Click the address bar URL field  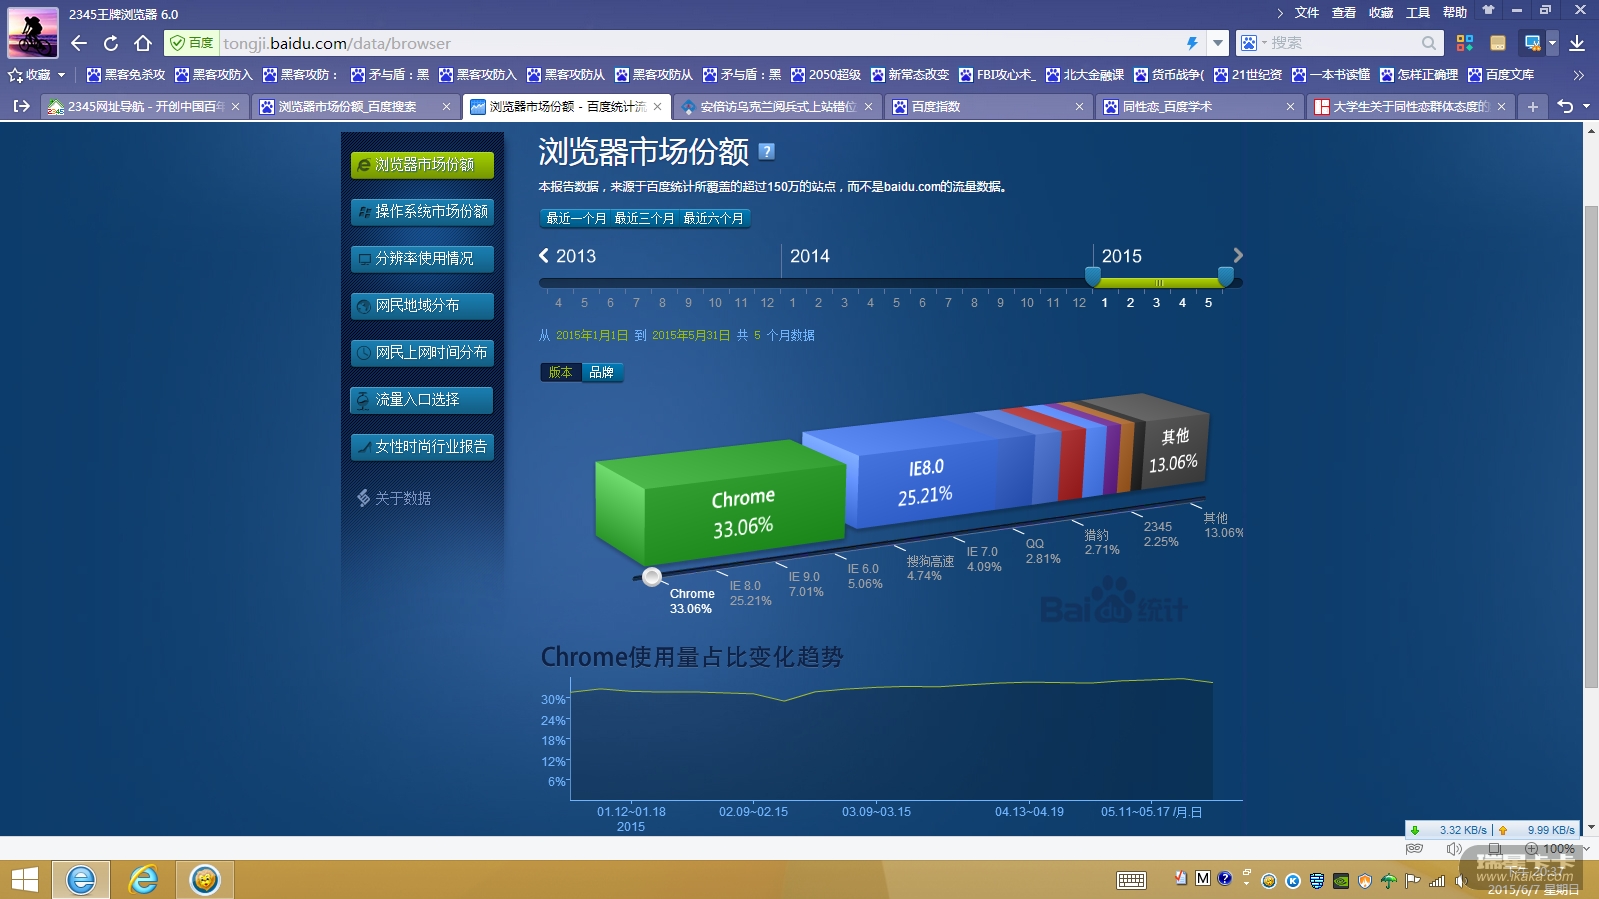tap(700, 43)
